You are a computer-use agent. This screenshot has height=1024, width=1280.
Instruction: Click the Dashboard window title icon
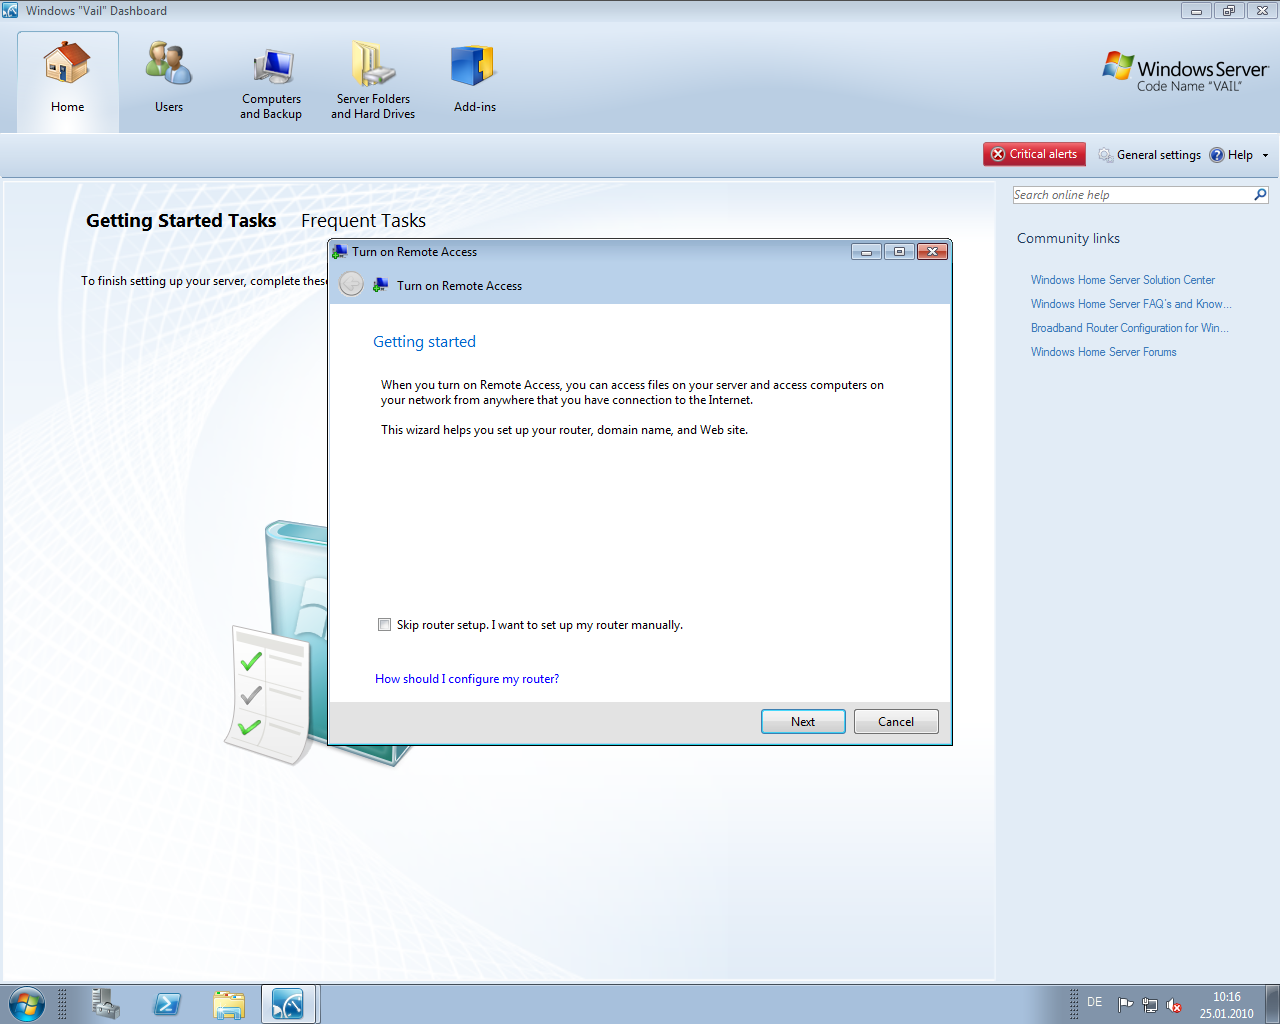pyautogui.click(x=10, y=10)
